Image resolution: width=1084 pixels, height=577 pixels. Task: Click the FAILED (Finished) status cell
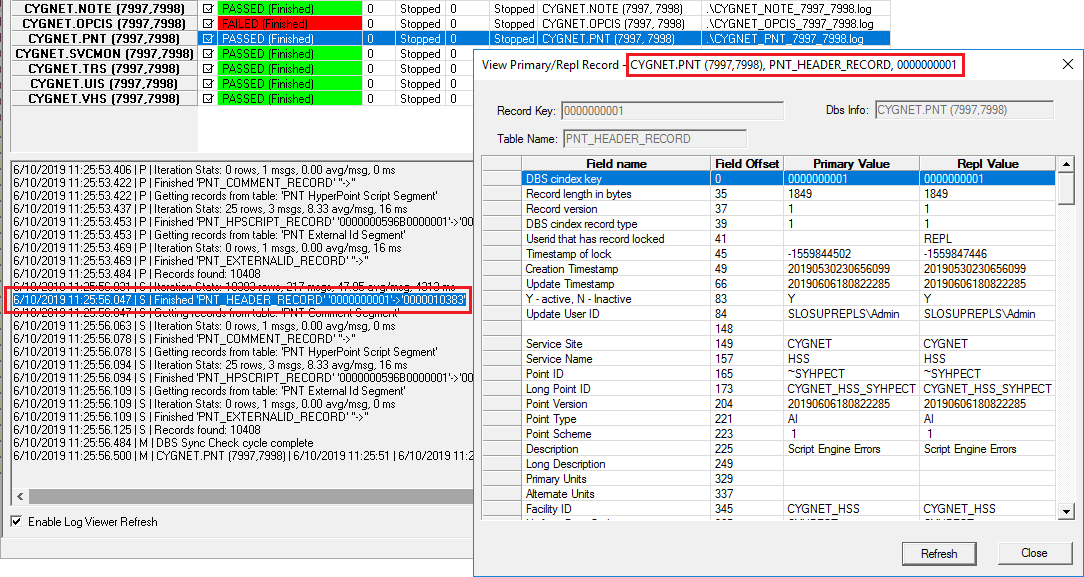coord(290,24)
